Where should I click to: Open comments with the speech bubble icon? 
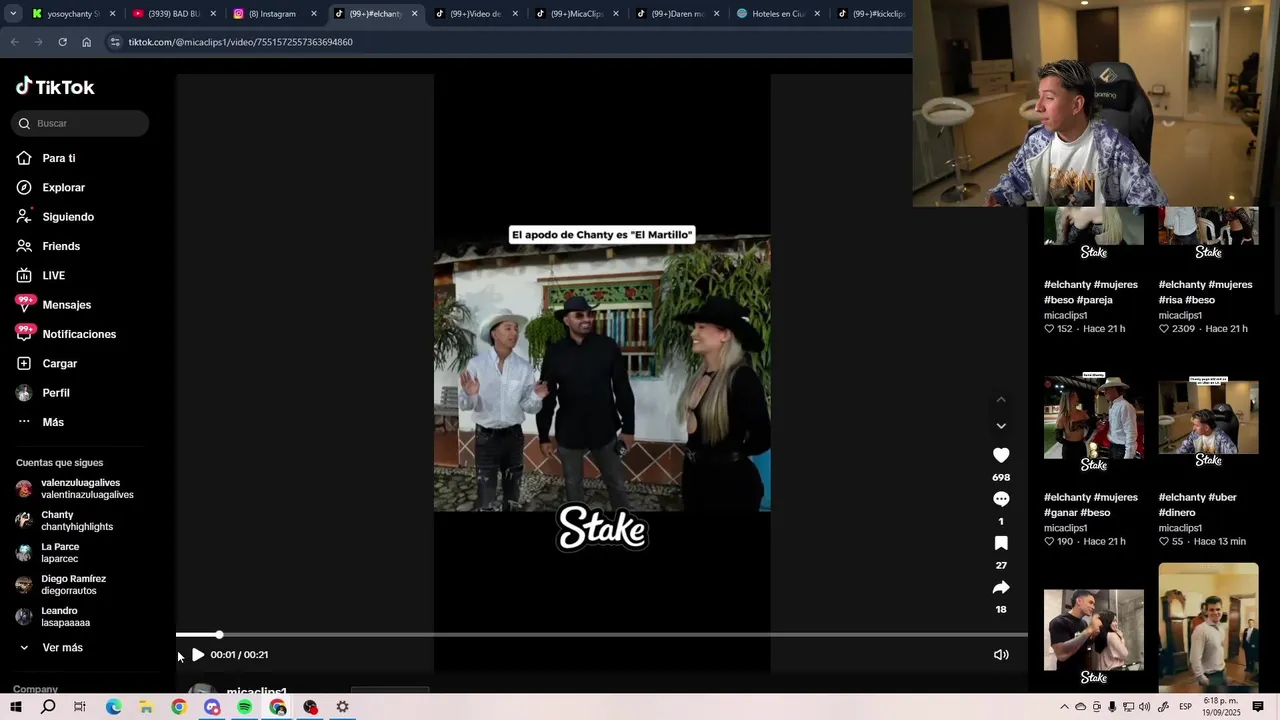click(1001, 499)
